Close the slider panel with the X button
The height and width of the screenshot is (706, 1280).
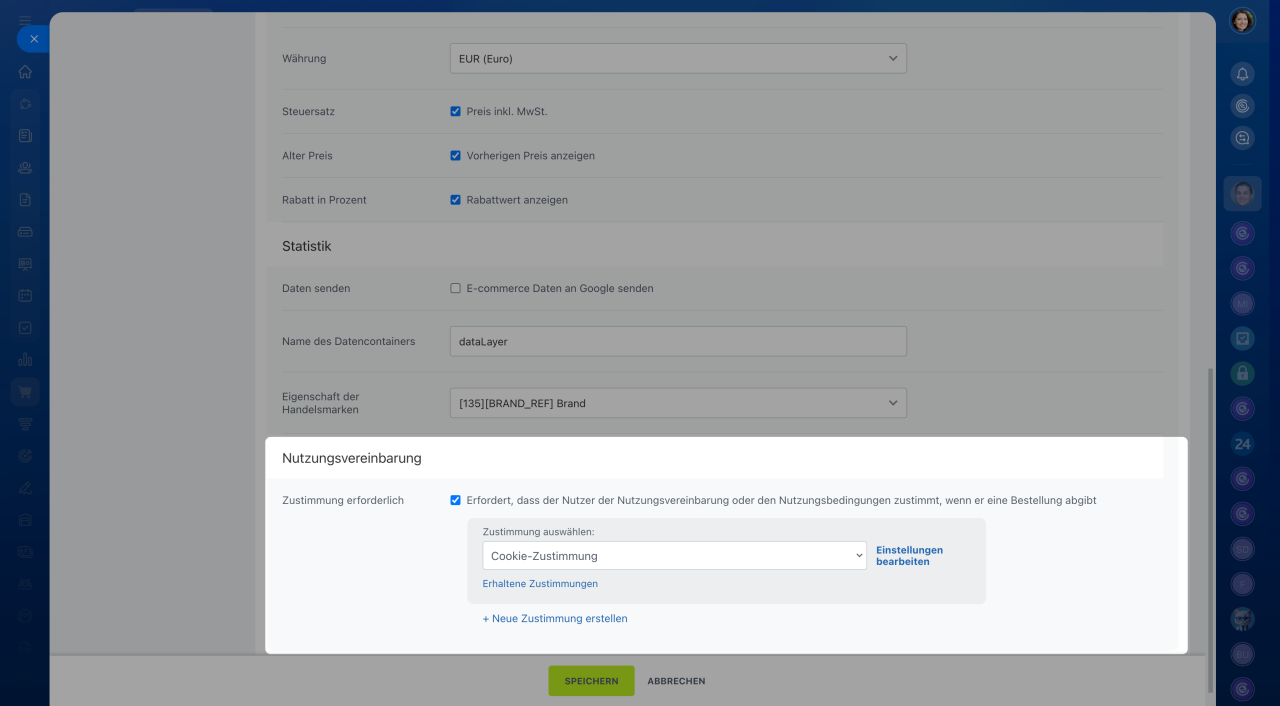click(33, 39)
